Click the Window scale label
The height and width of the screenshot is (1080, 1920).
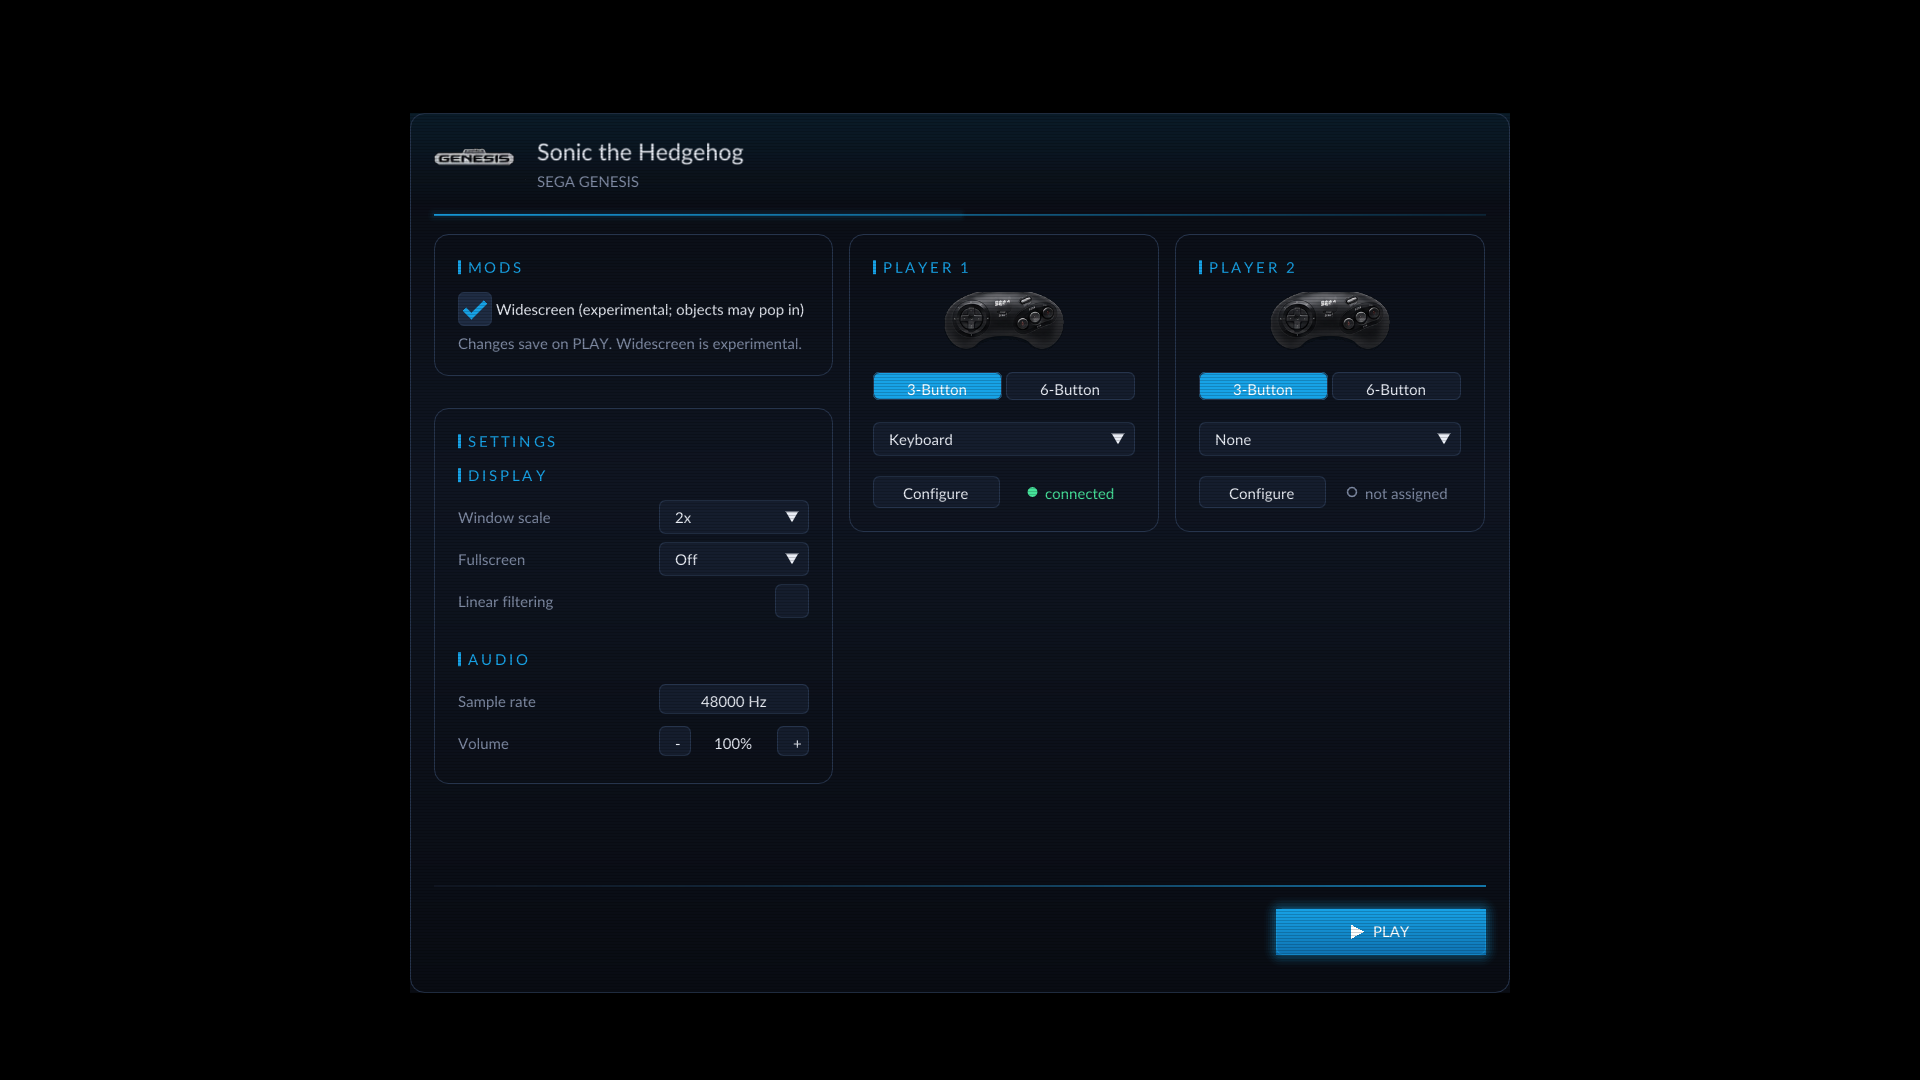pos(504,517)
